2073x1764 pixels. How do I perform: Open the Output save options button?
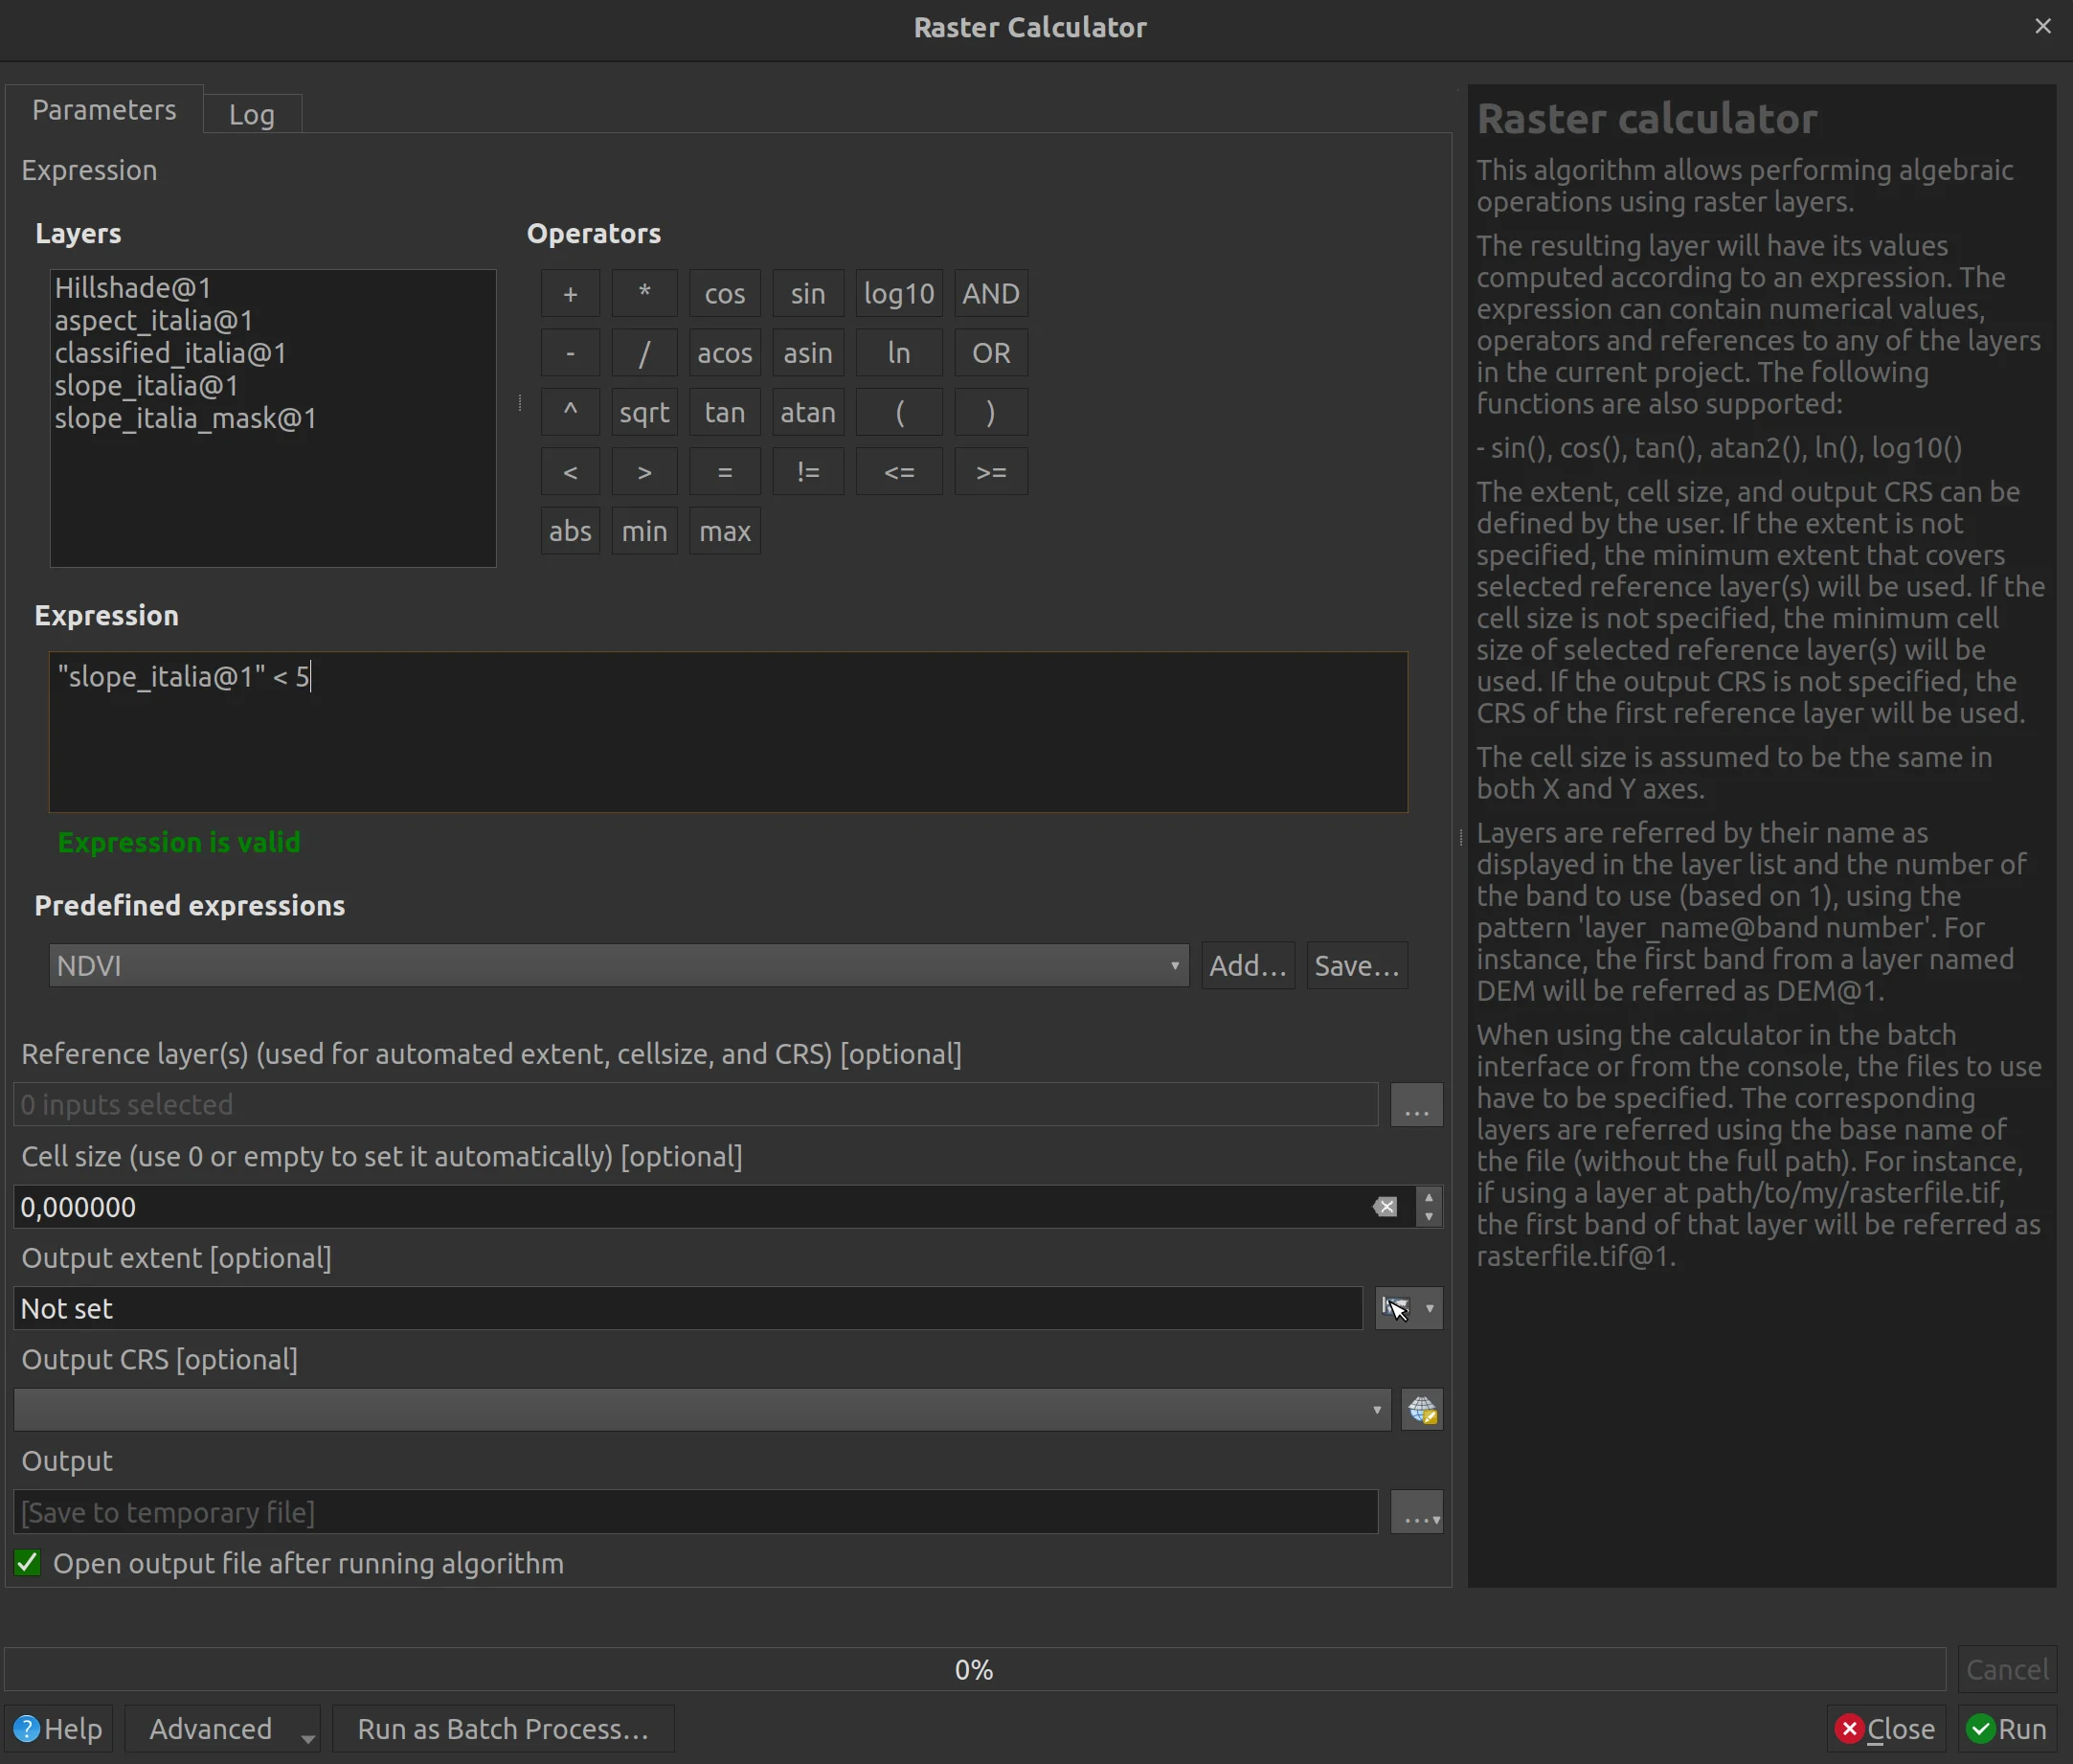click(1417, 1512)
